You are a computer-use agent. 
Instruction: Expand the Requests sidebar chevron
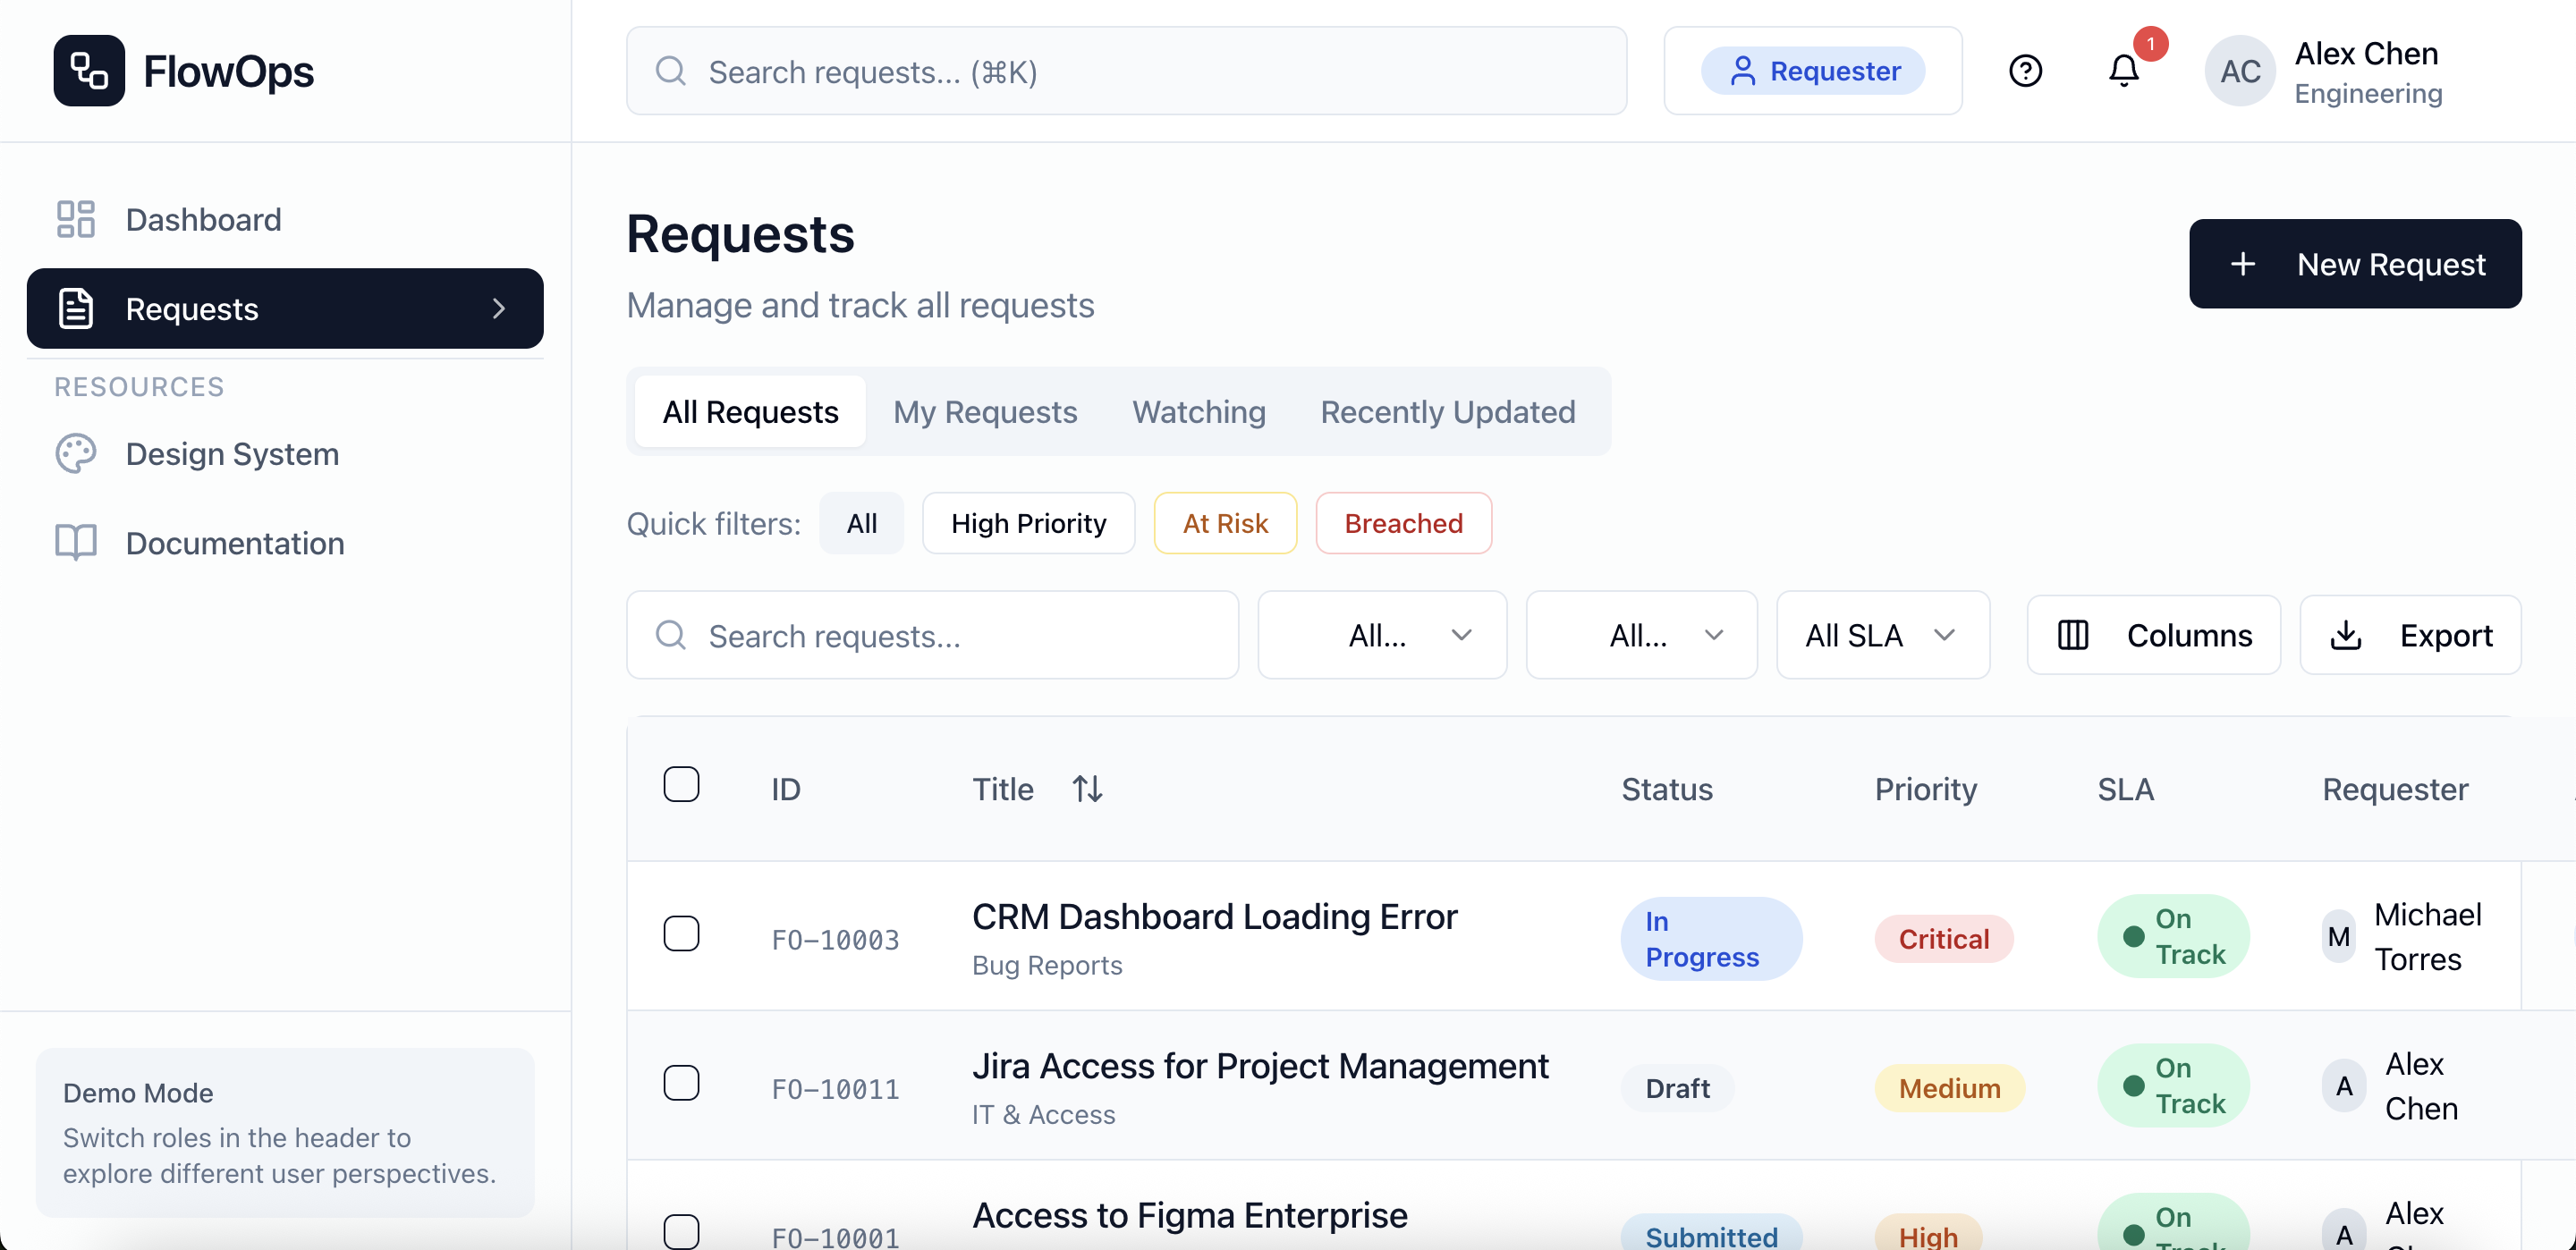coord(499,308)
